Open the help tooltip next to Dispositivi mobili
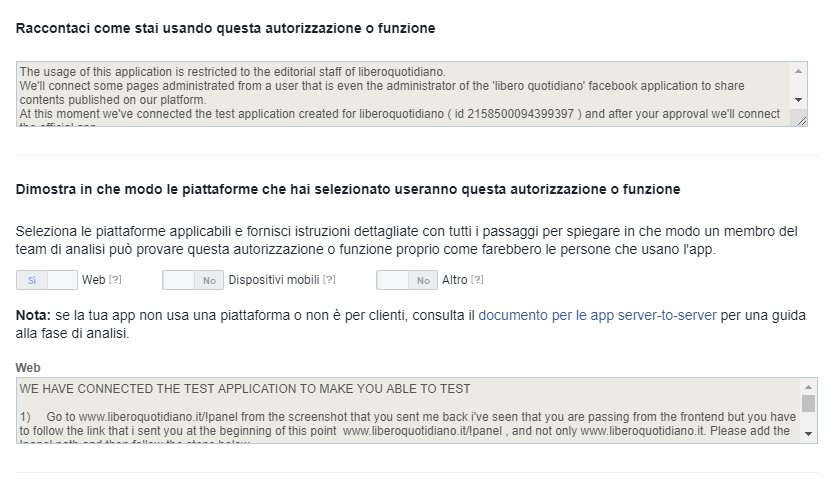The height and width of the screenshot is (479, 840). click(x=329, y=281)
